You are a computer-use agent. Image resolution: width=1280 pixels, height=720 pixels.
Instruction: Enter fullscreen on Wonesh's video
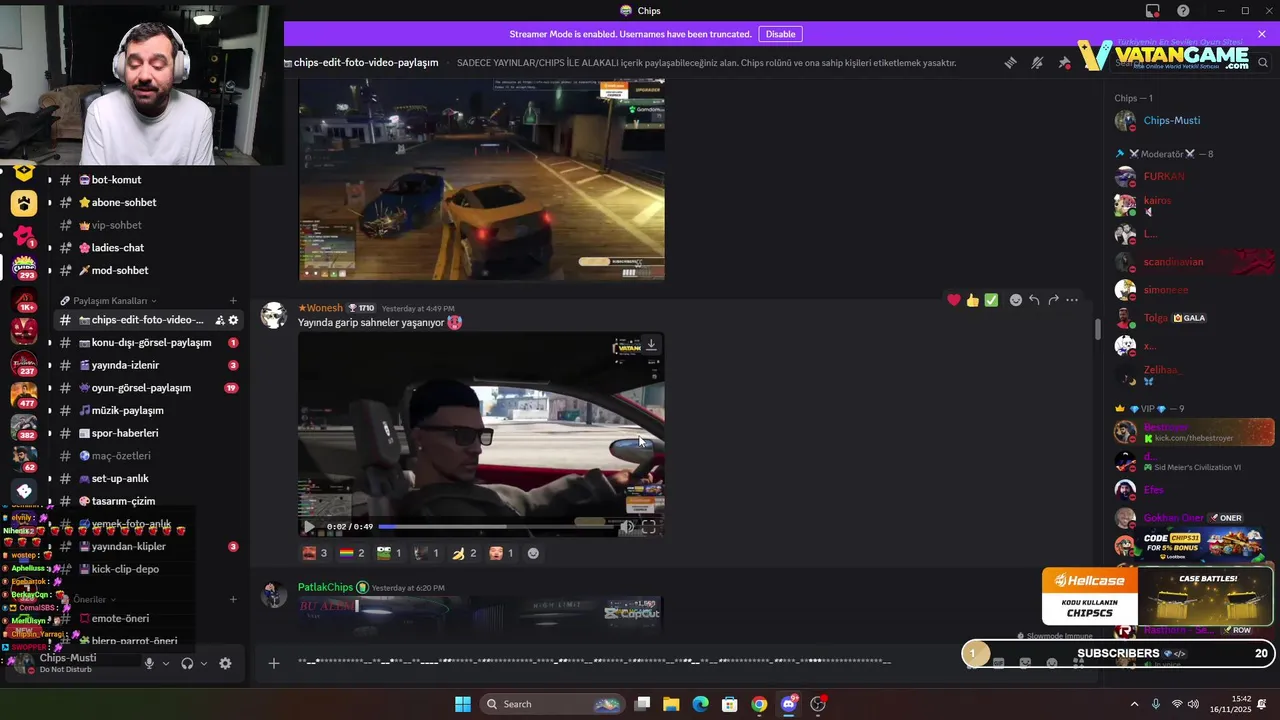click(649, 526)
